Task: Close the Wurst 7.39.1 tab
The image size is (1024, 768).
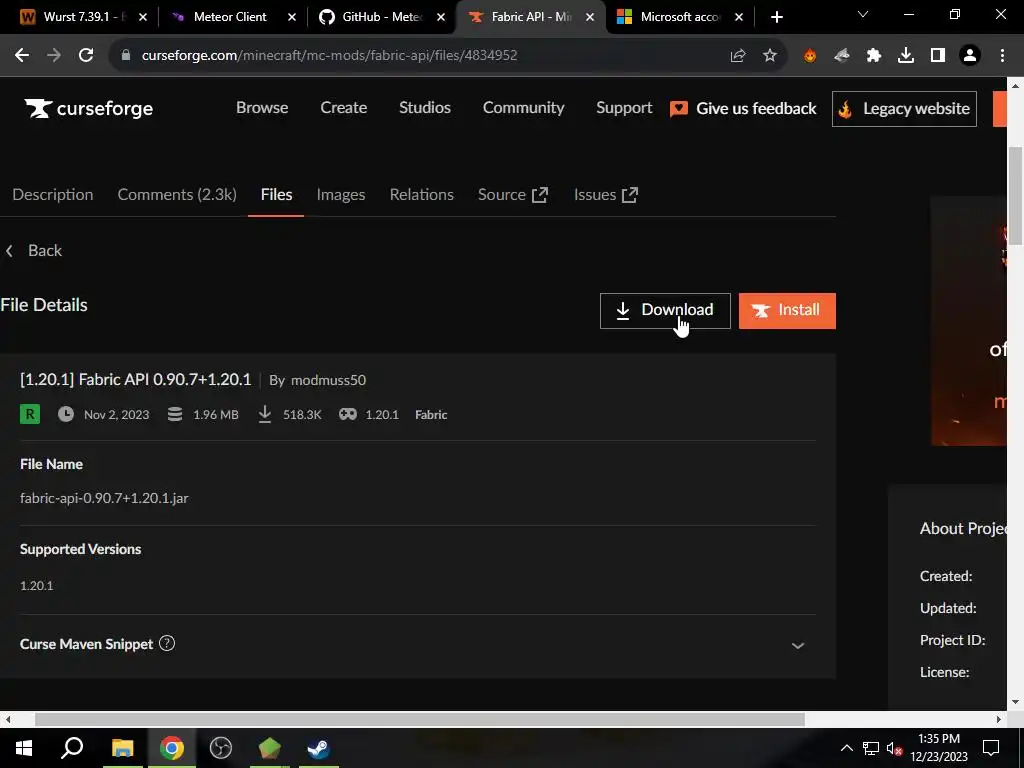Action: (142, 17)
